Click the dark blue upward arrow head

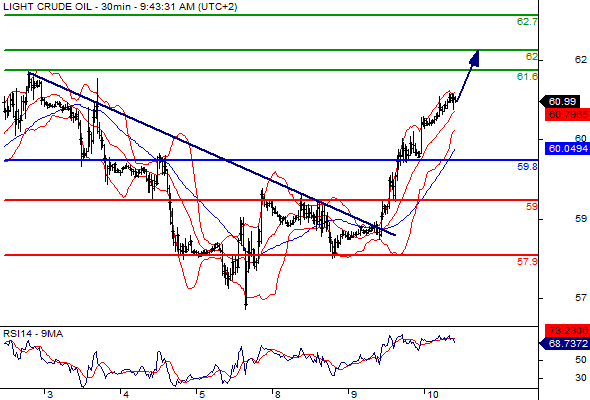[474, 59]
